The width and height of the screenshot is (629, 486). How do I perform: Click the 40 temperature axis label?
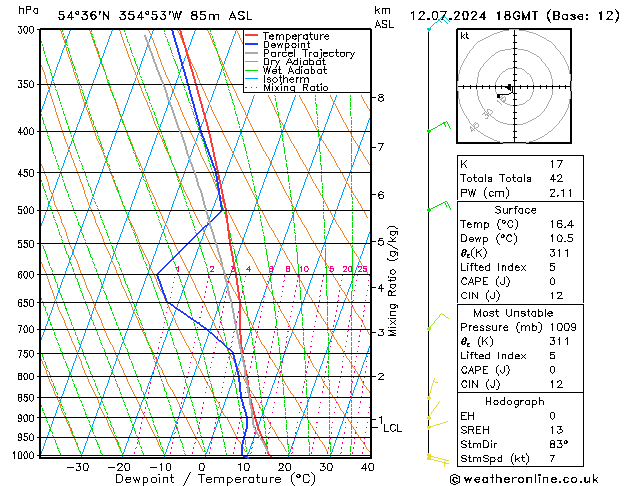coord(367,467)
